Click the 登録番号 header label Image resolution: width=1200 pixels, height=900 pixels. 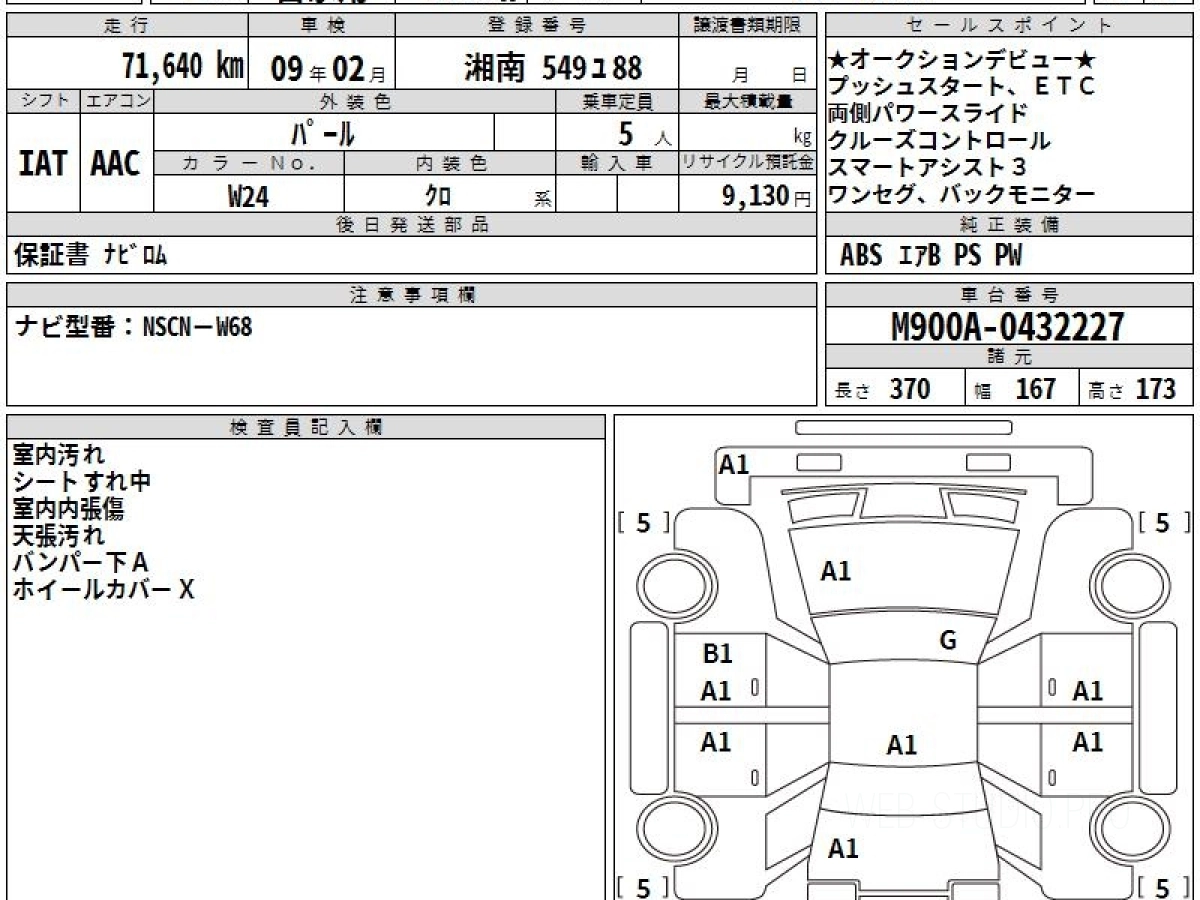point(536,26)
